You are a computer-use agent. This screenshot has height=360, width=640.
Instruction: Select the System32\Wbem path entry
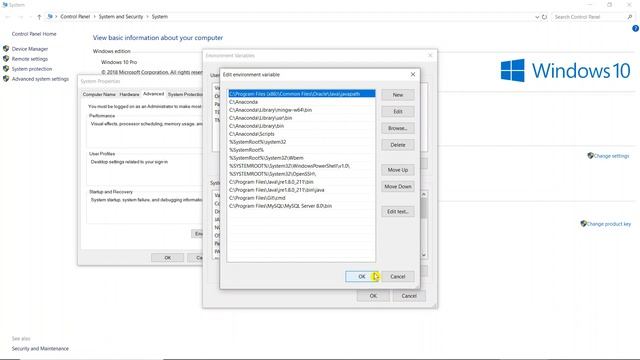302,158
